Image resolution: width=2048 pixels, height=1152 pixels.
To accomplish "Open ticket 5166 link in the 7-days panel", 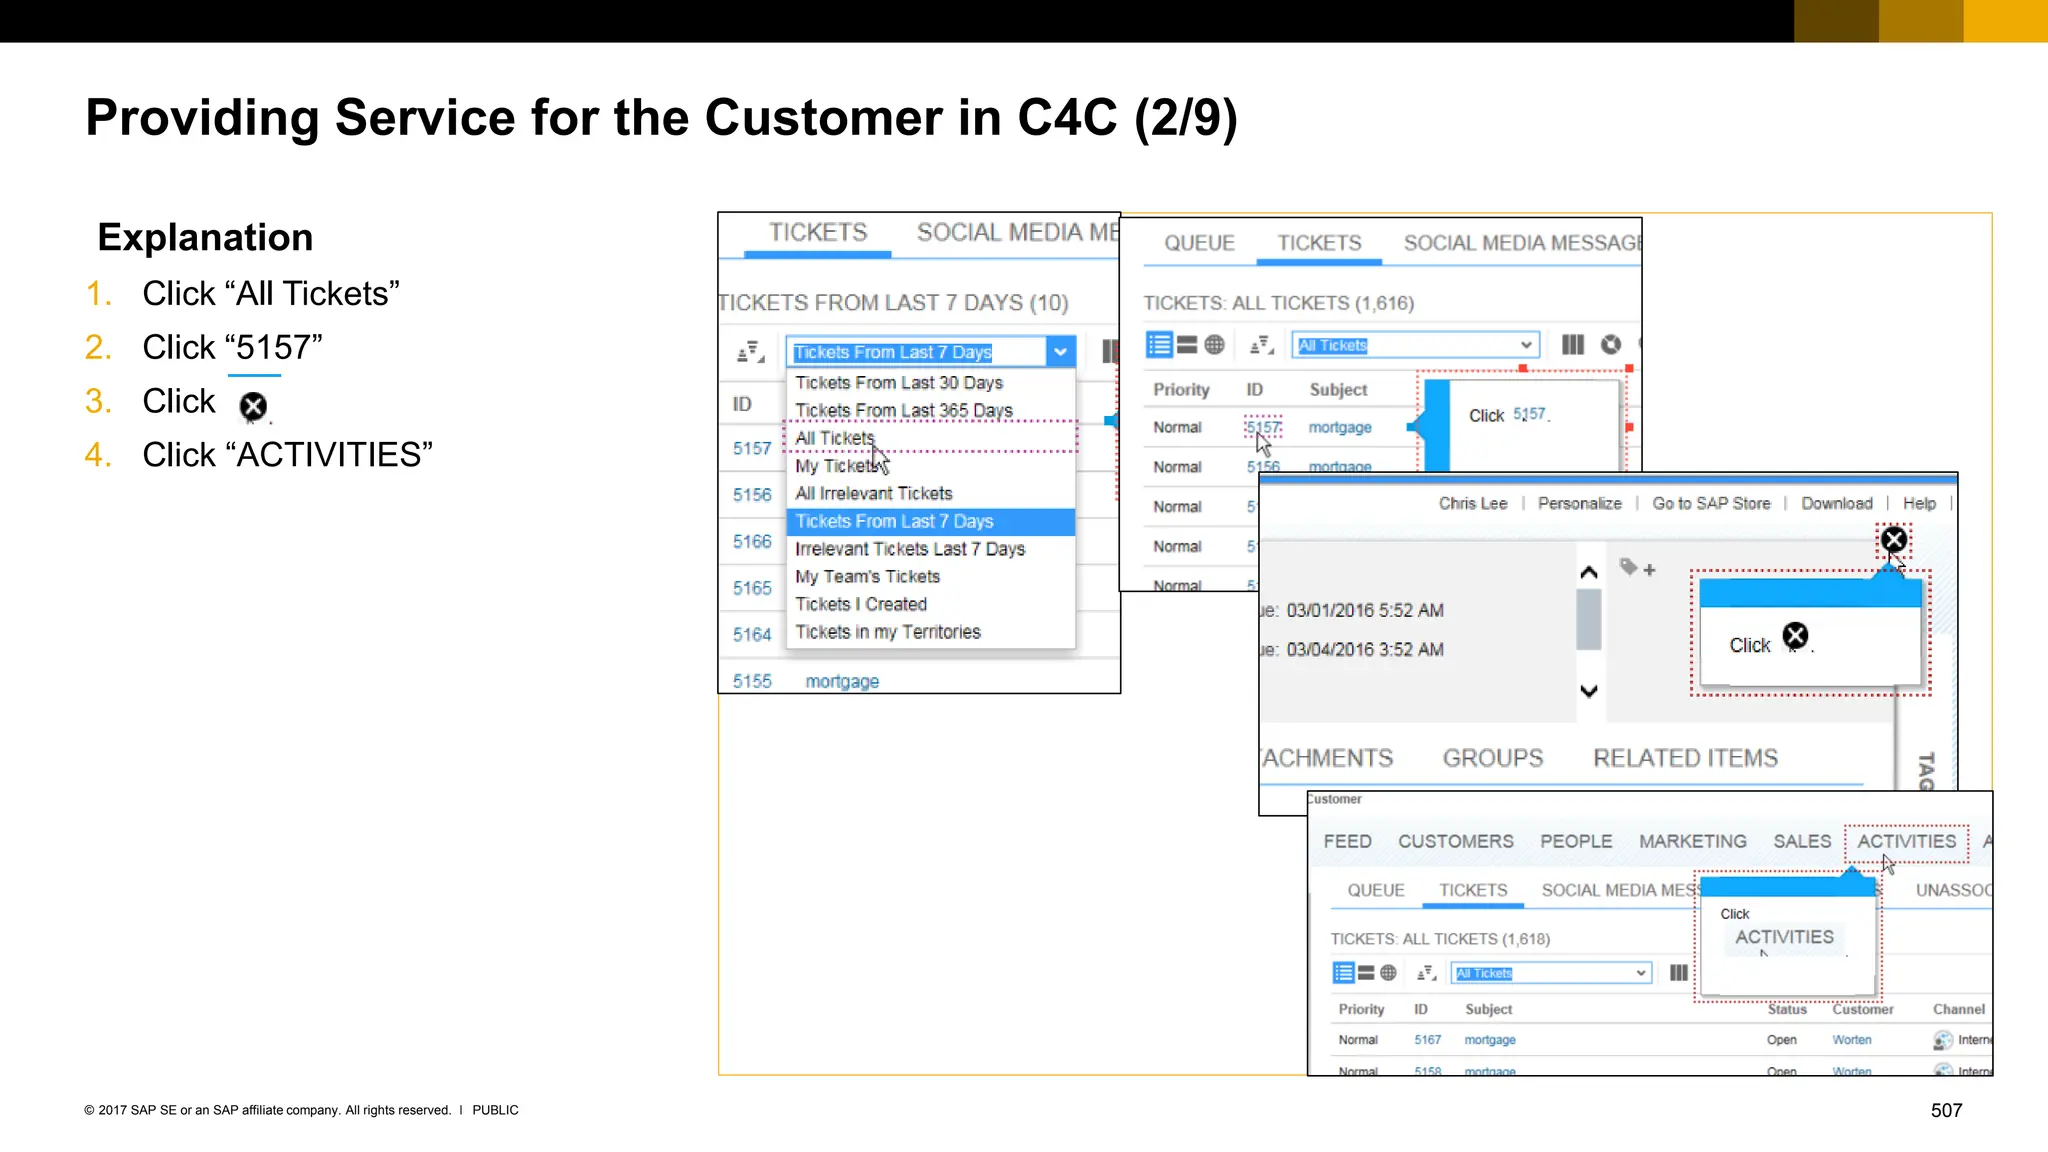I will 752,541.
